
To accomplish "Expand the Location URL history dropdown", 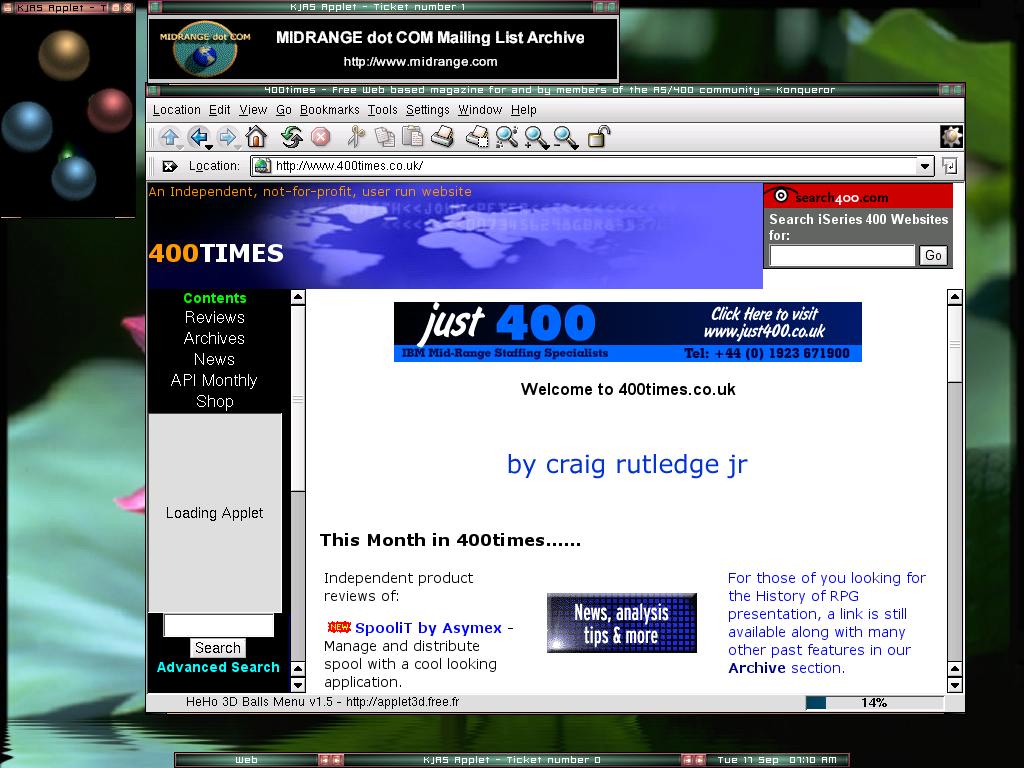I will pyautogui.click(x=925, y=166).
